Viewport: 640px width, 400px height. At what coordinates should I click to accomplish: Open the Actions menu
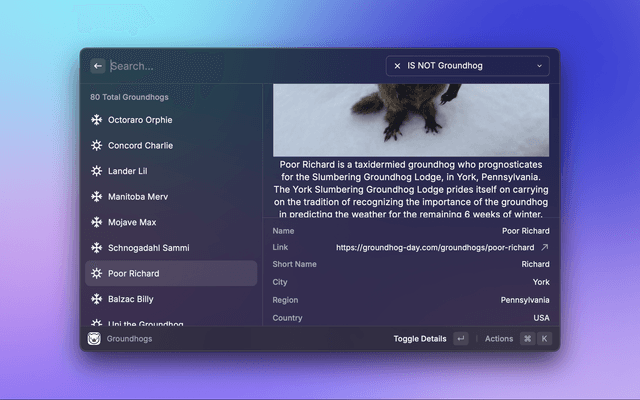[x=499, y=339]
